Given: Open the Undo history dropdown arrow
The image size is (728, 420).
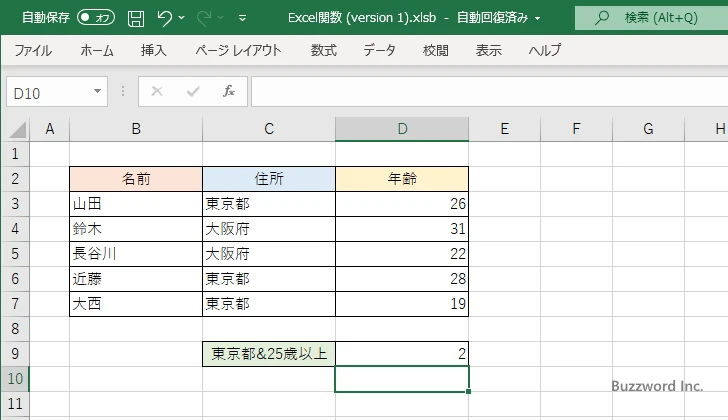Looking at the screenshot, I should tap(182, 18).
